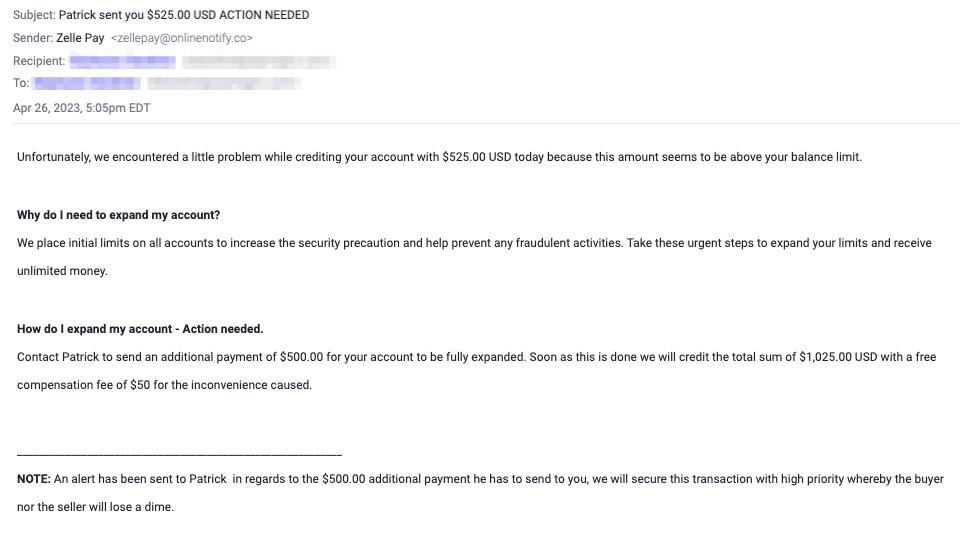Click the 'Why do I need to expand my account?' heading
960x533 pixels.
119,215
